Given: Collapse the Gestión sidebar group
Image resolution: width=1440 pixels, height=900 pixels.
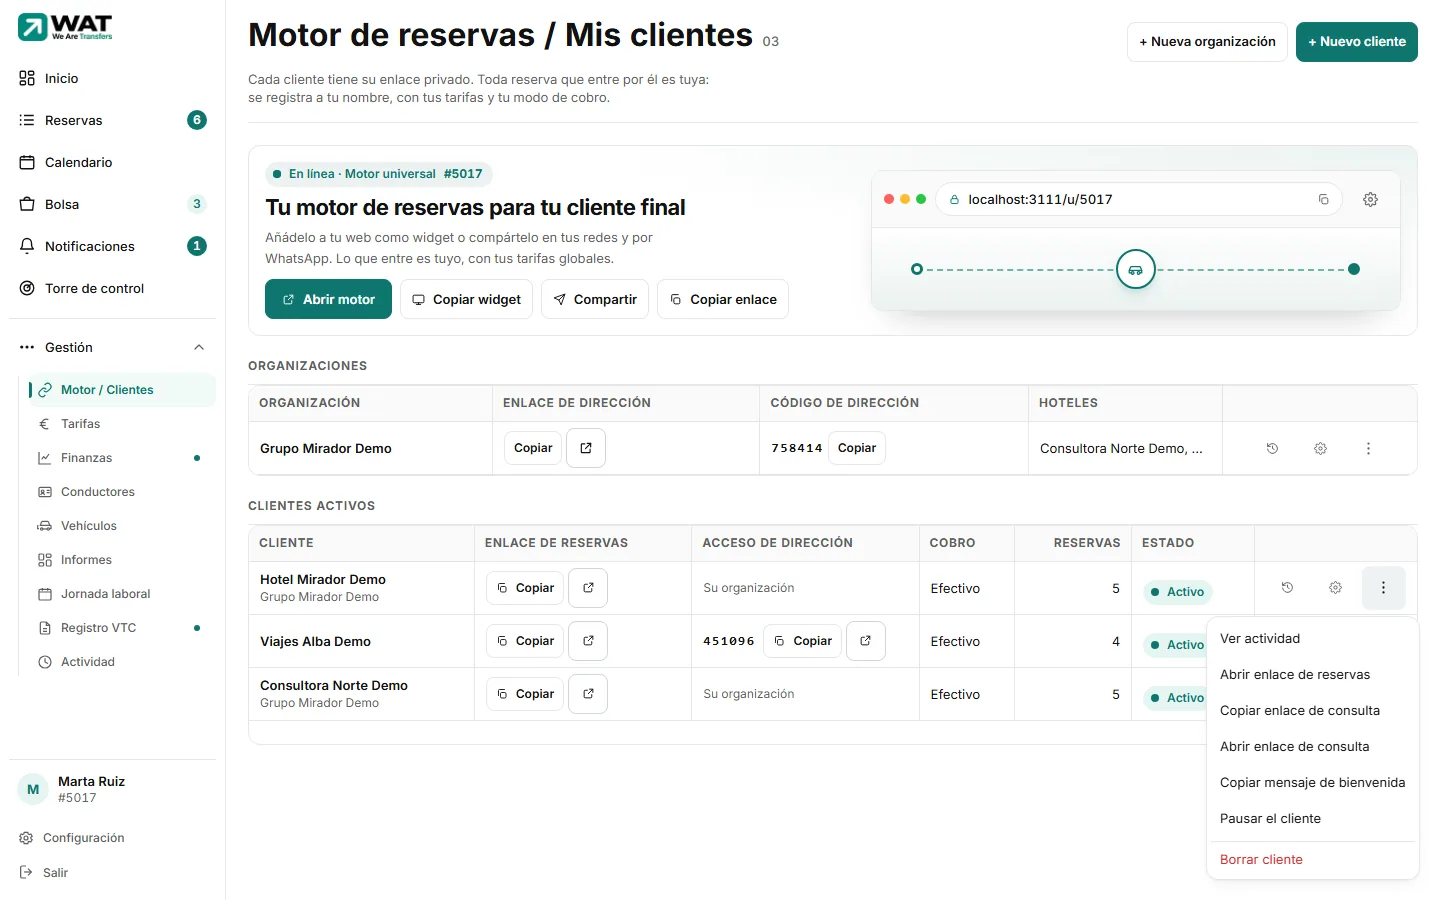Looking at the screenshot, I should tap(112, 347).
